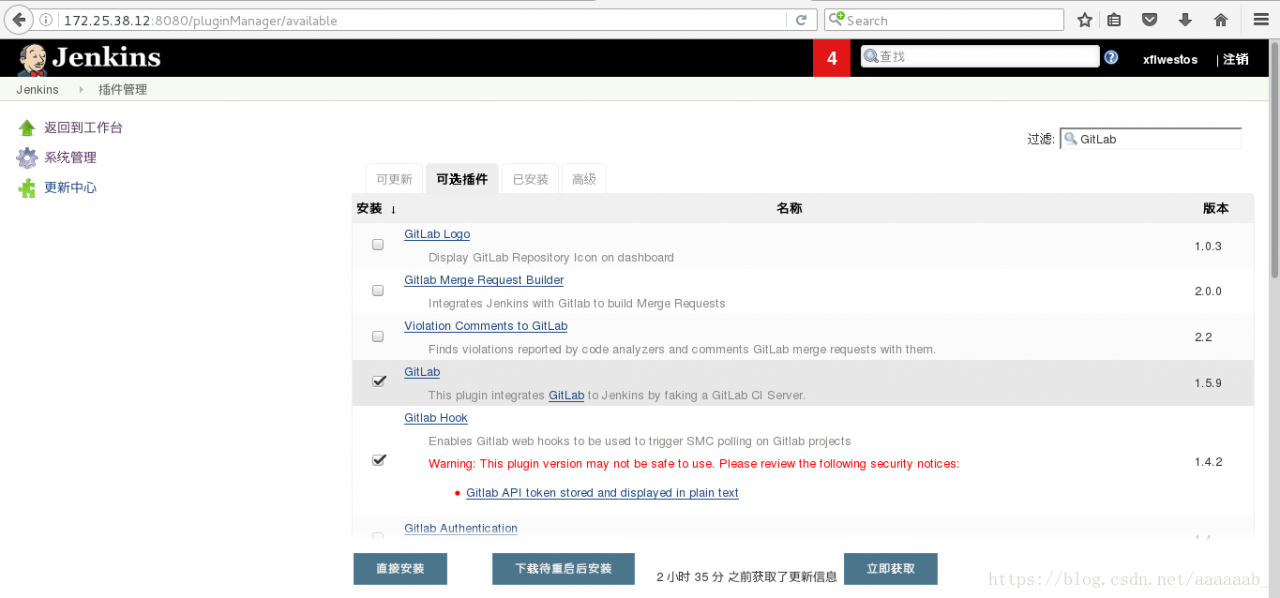Open Gitlab API token security notice link

pyautogui.click(x=602, y=493)
